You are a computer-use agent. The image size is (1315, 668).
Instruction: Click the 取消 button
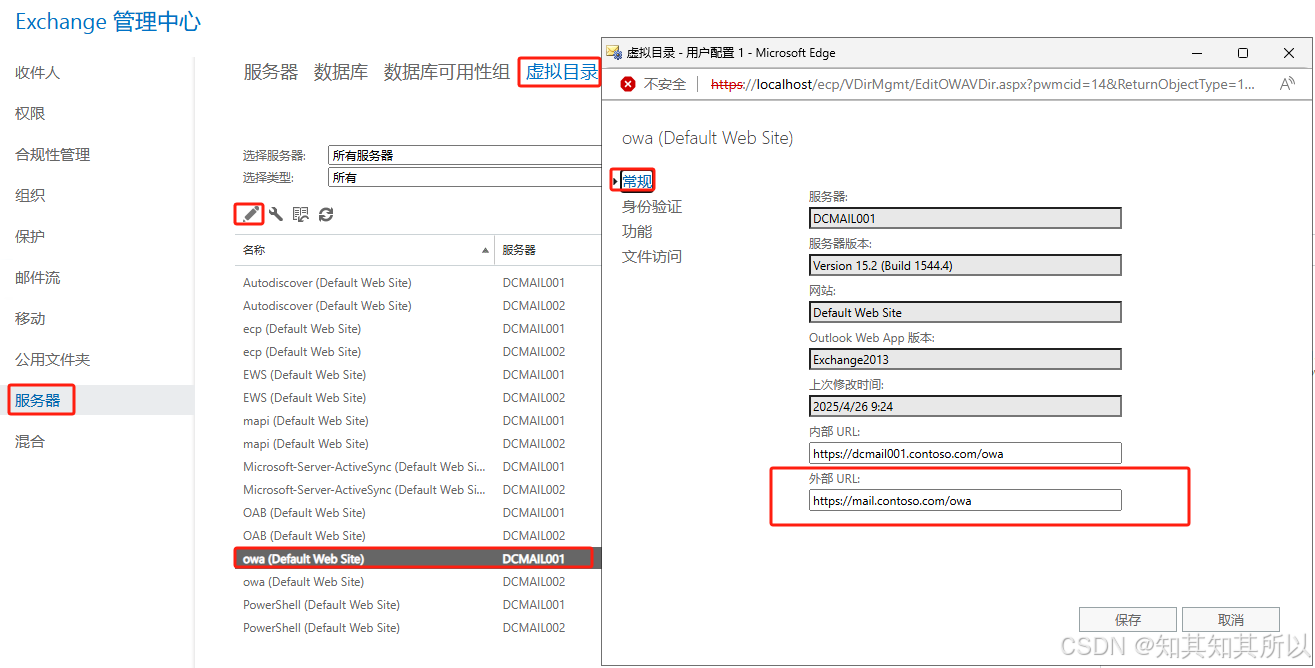click(x=1231, y=620)
